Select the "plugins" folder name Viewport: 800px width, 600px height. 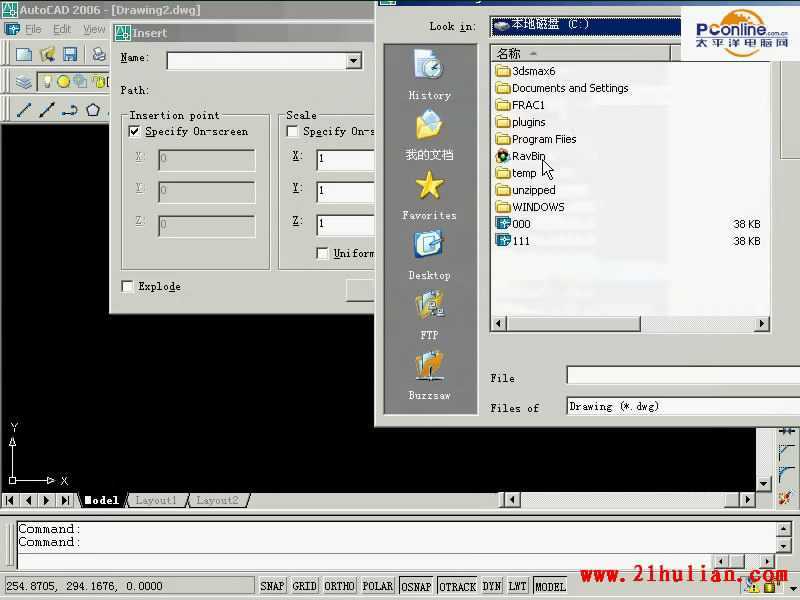tap(529, 122)
